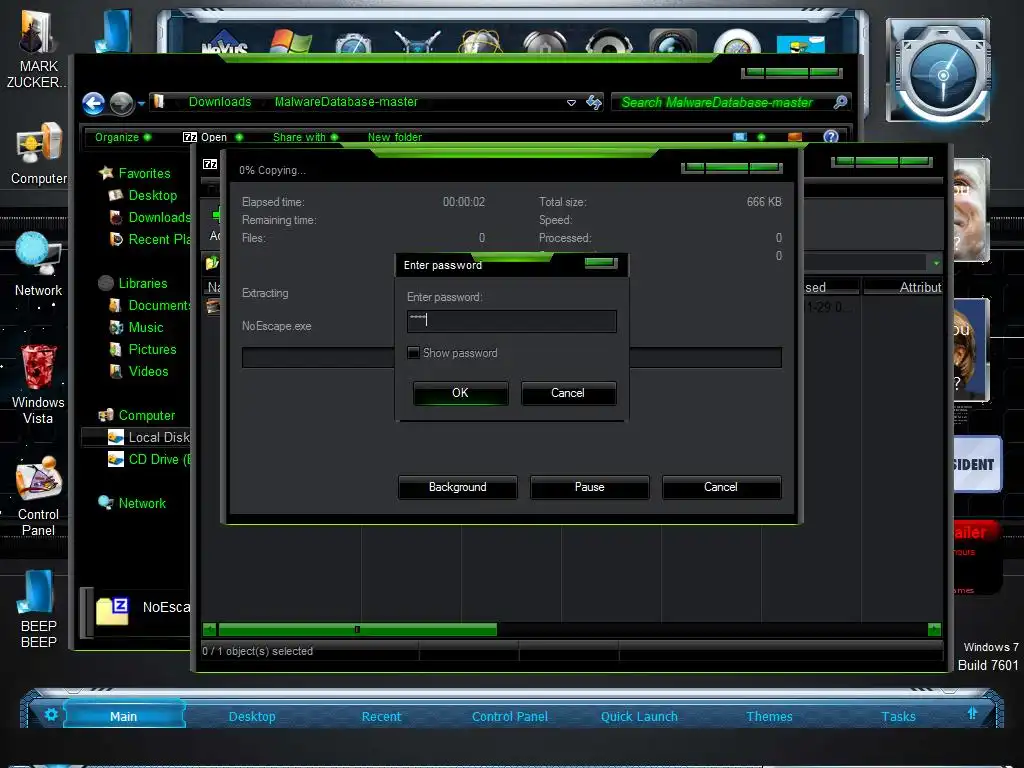
Task: Toggle the preview pane icon
Action: click(795, 137)
